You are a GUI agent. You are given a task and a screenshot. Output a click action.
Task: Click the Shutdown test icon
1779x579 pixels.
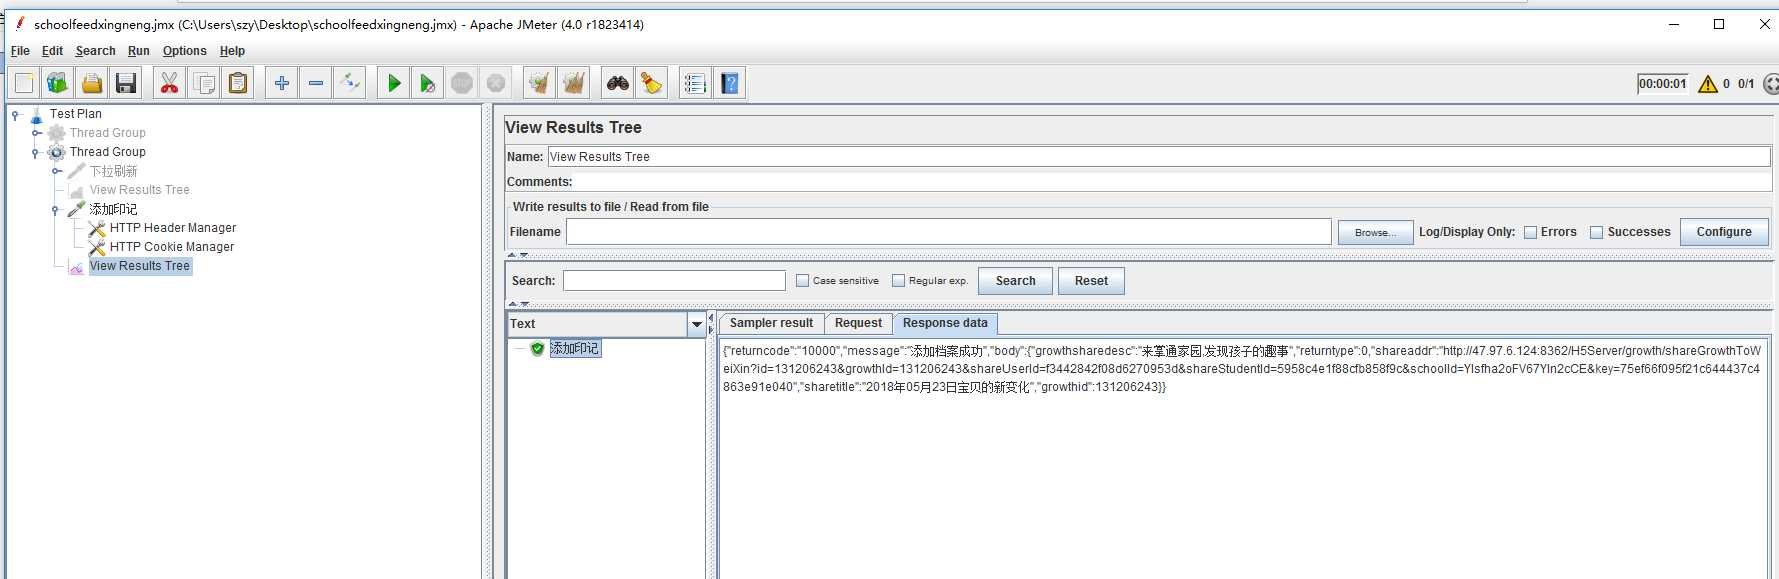pos(496,83)
